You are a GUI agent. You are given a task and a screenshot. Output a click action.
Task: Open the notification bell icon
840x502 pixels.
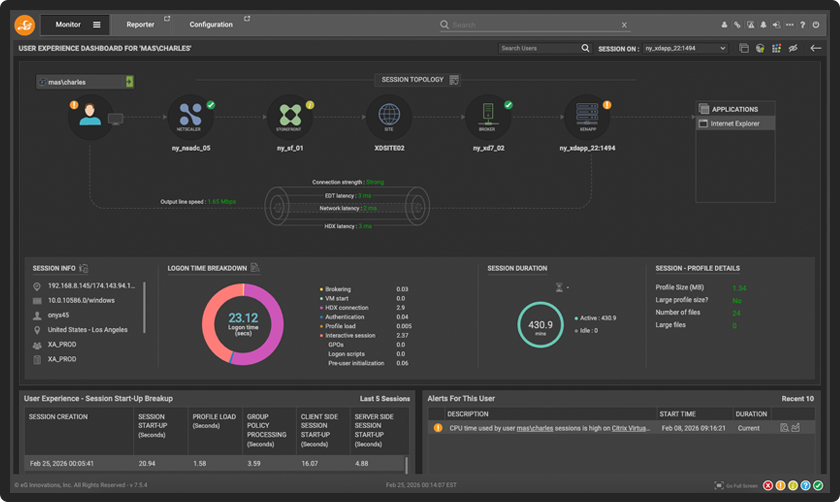763,25
